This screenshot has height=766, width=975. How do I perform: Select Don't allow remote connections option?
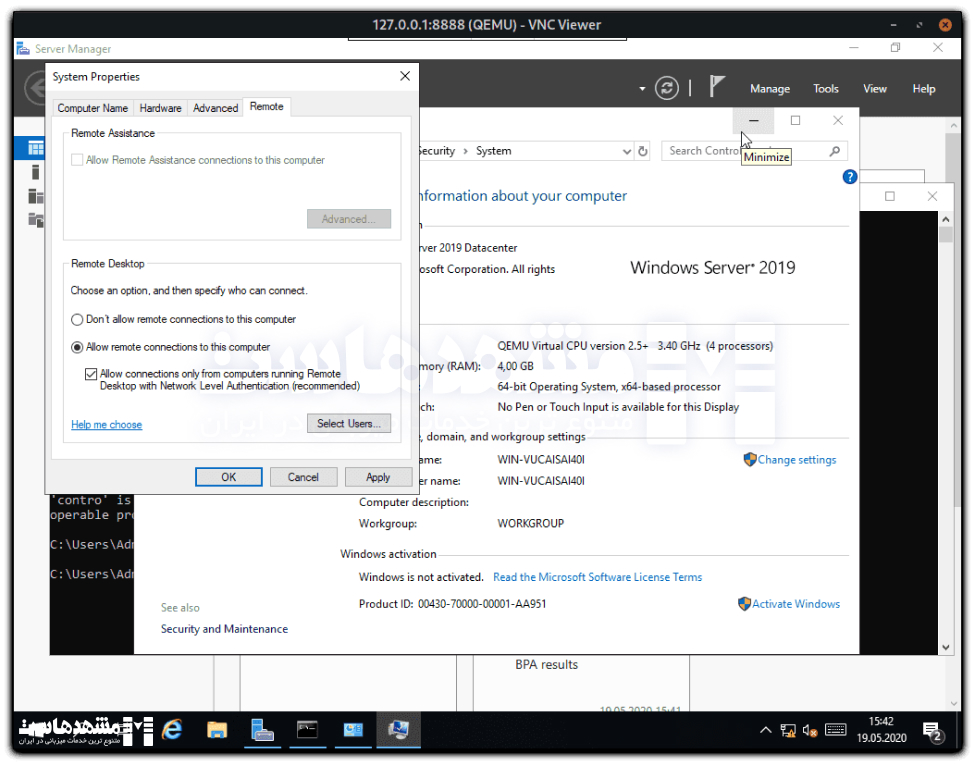click(x=77, y=320)
